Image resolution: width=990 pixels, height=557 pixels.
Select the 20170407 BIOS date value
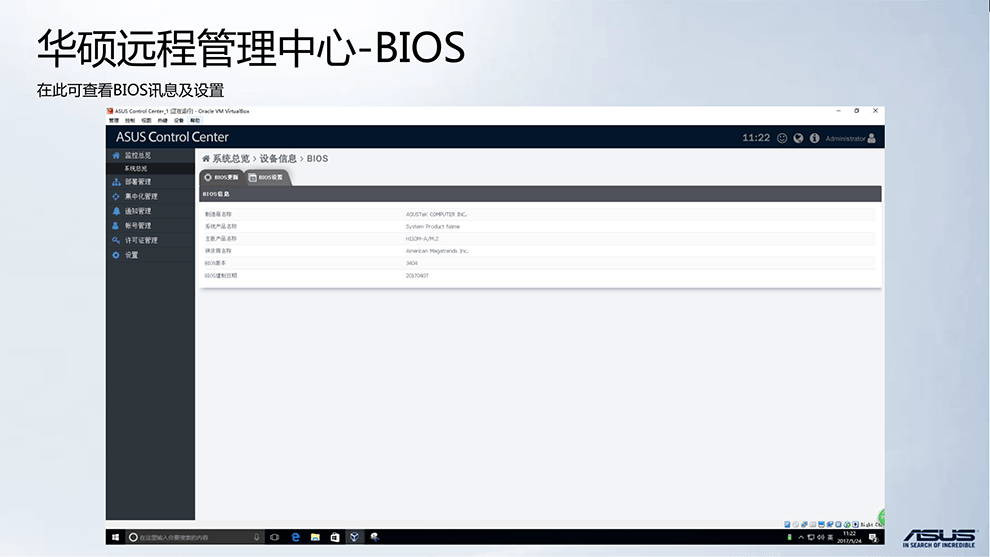point(417,276)
